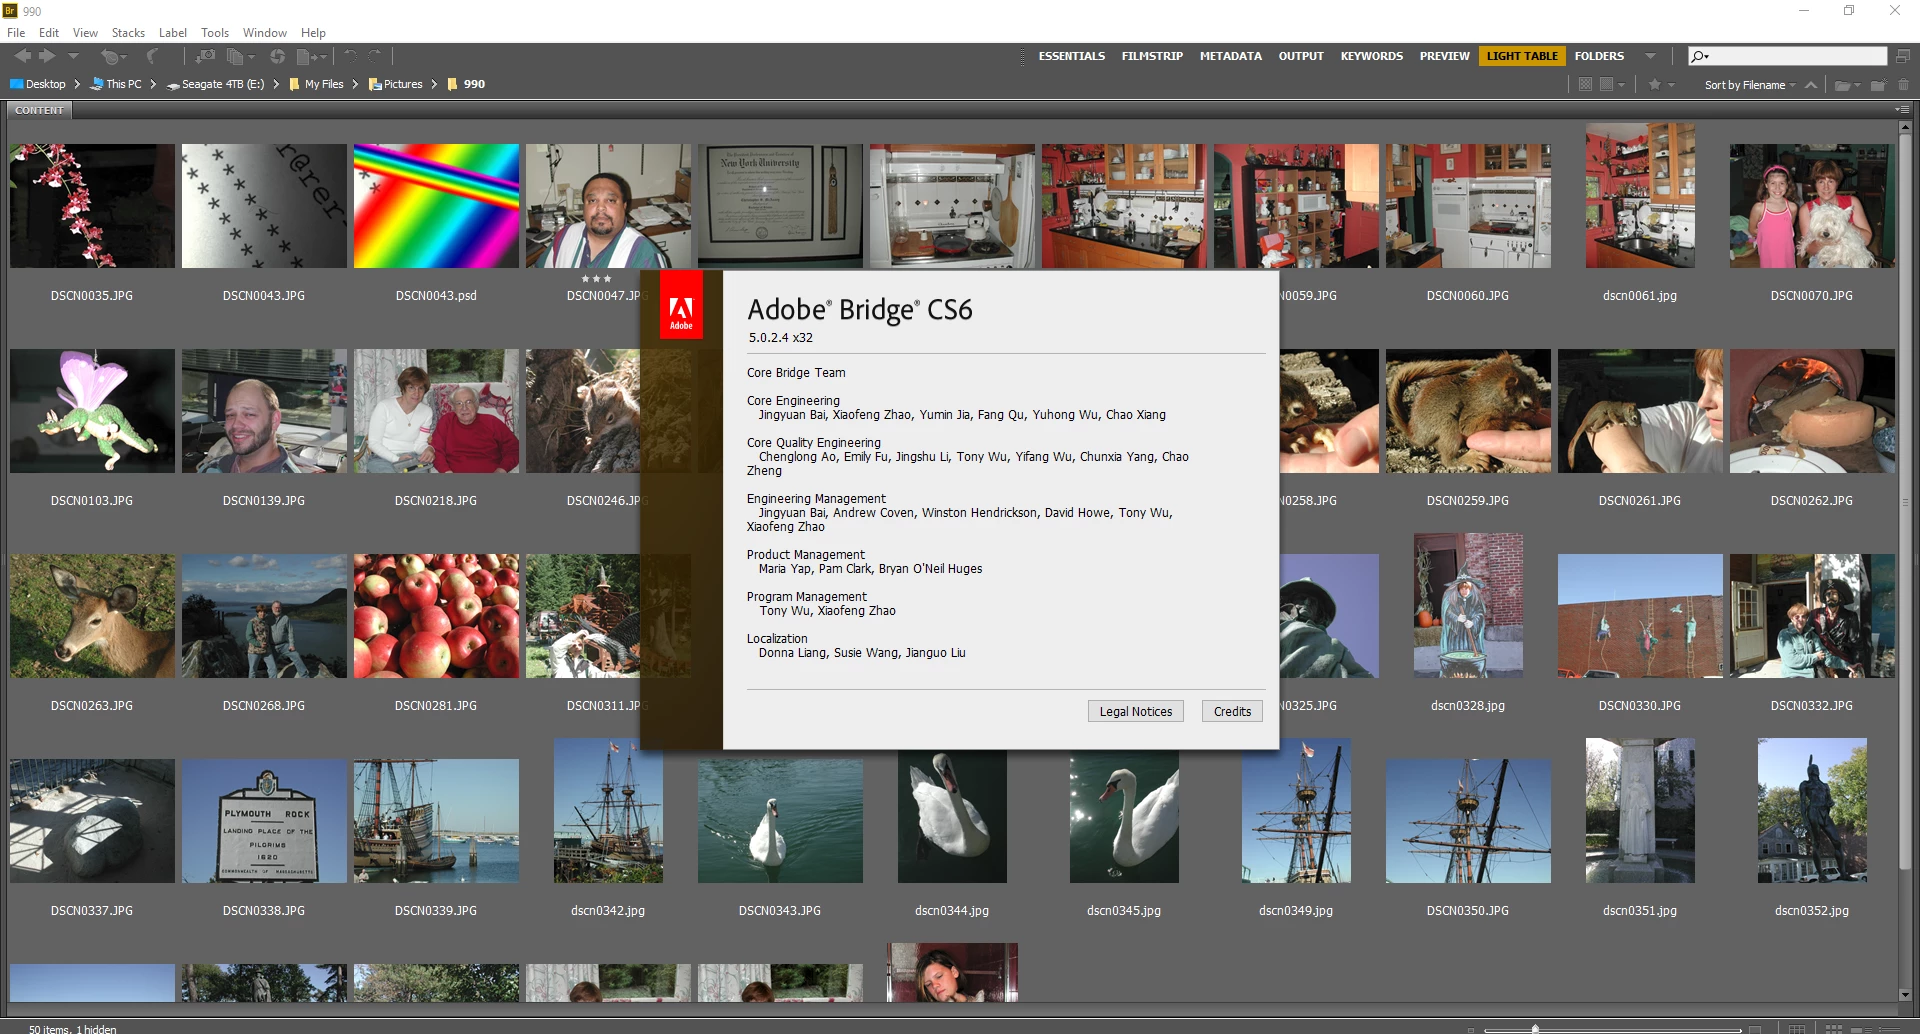The image size is (1920, 1034).
Task: Switch to compact mode
Action: 1903,56
